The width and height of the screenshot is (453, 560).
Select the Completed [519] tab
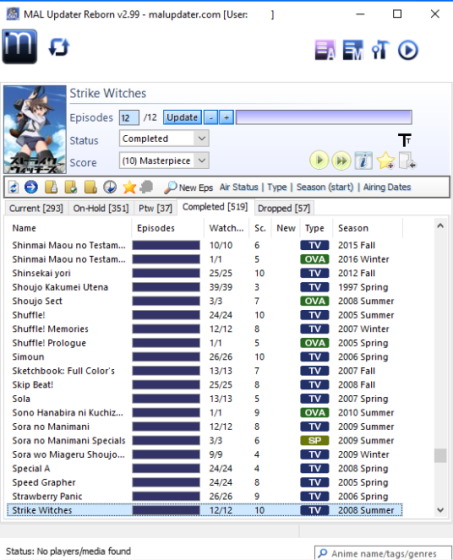pyautogui.click(x=215, y=207)
